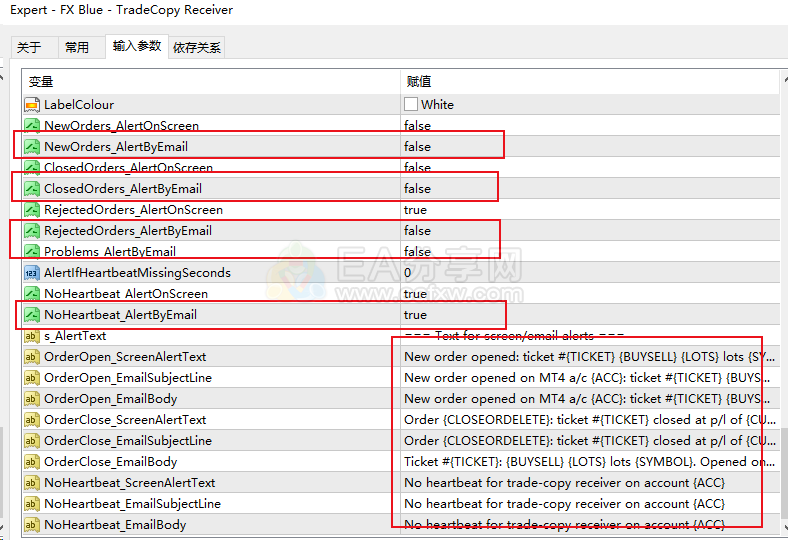Select the AlertIfHeartbeatMissingSeconds variable name
788x540 pixels.
click(137, 273)
